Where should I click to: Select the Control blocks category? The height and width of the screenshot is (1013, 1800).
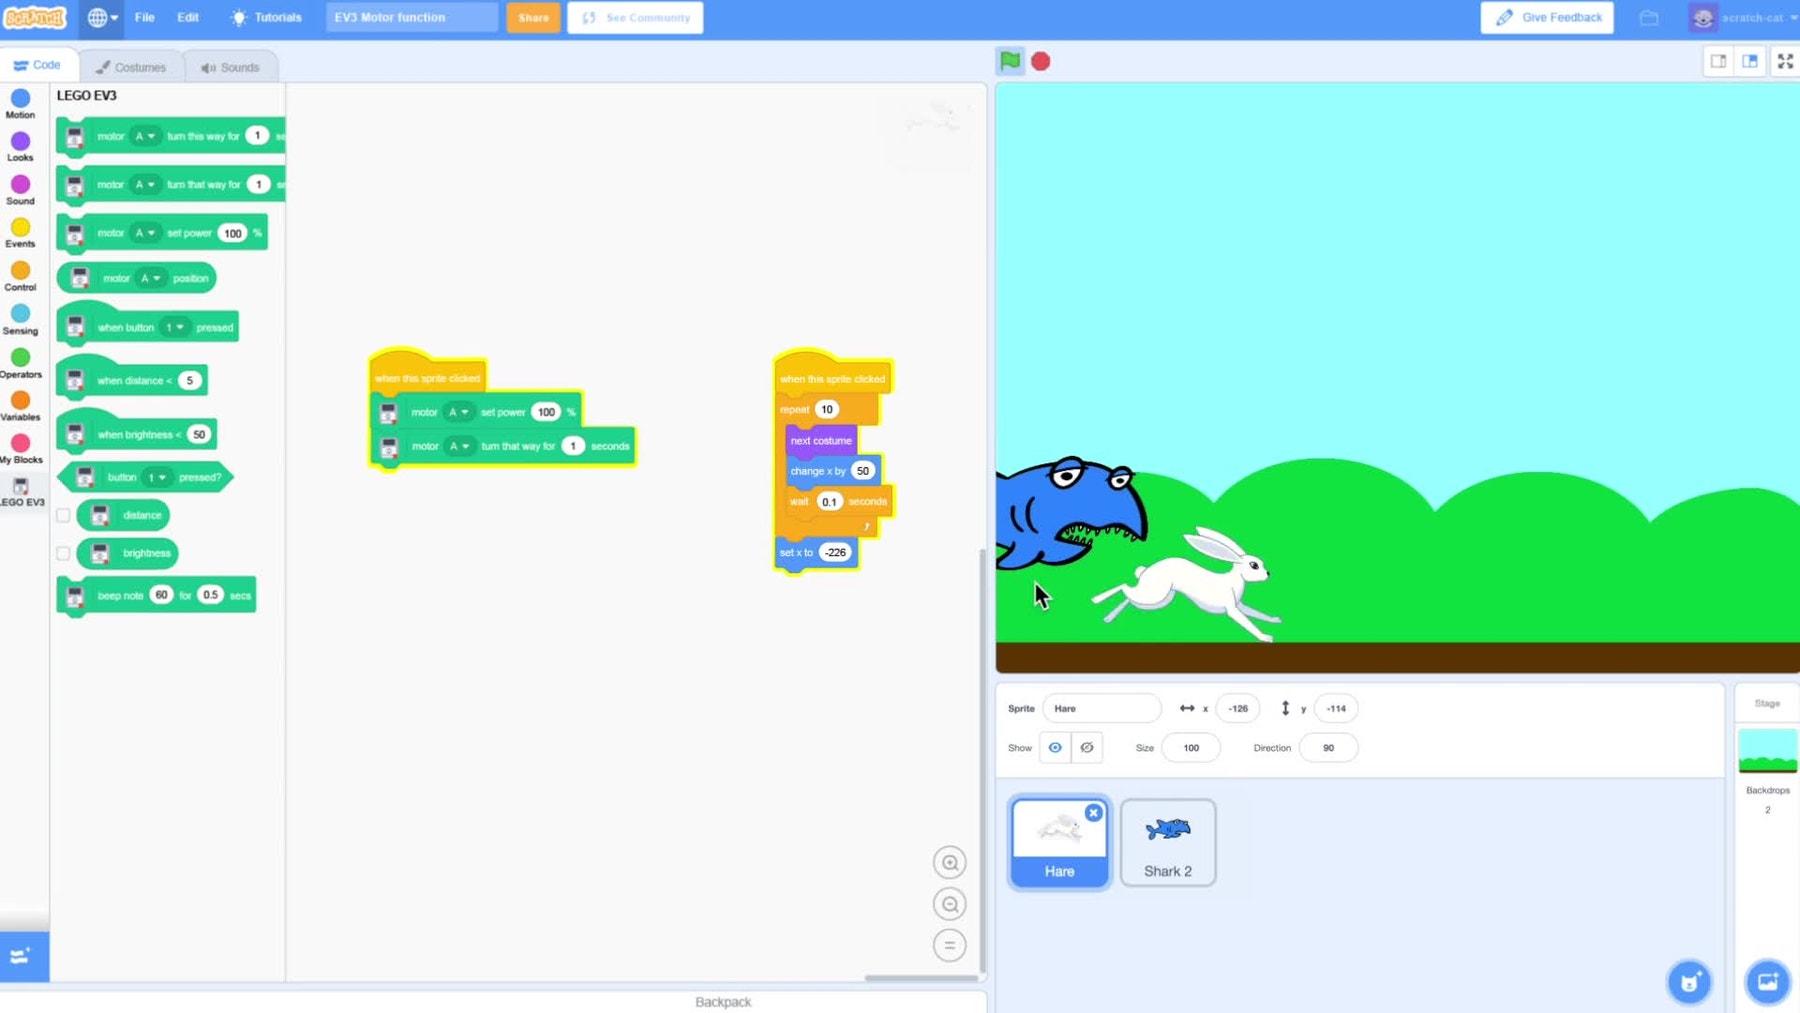[20, 276]
